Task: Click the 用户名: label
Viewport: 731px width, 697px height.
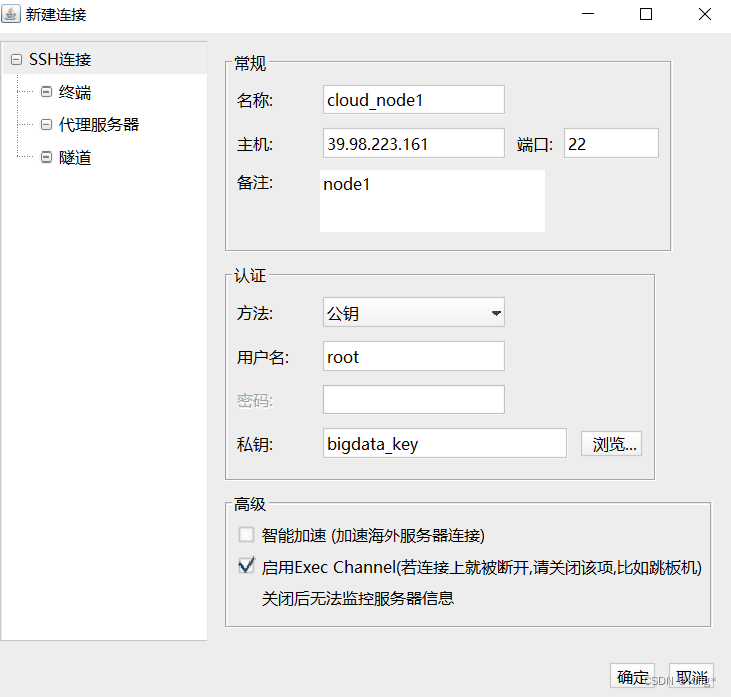Action: point(263,357)
